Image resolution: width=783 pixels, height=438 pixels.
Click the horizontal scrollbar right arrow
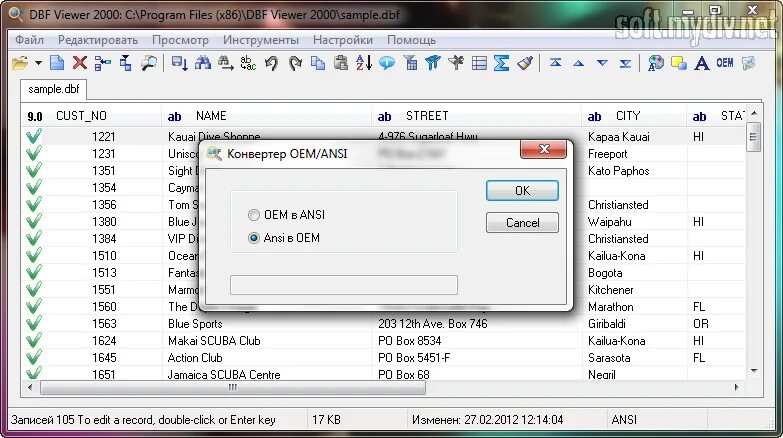click(x=736, y=387)
